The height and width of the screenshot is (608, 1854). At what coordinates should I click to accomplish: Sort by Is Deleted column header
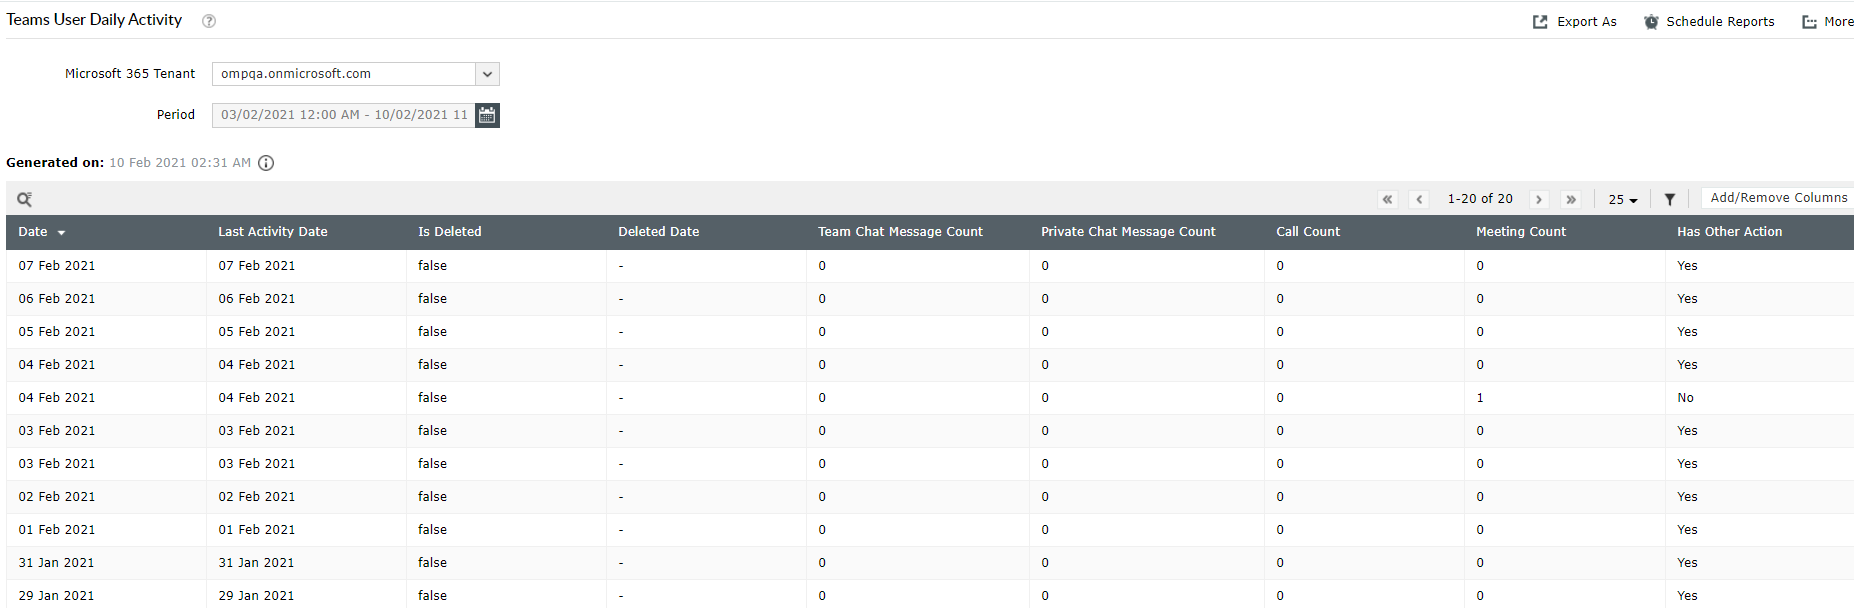click(450, 232)
